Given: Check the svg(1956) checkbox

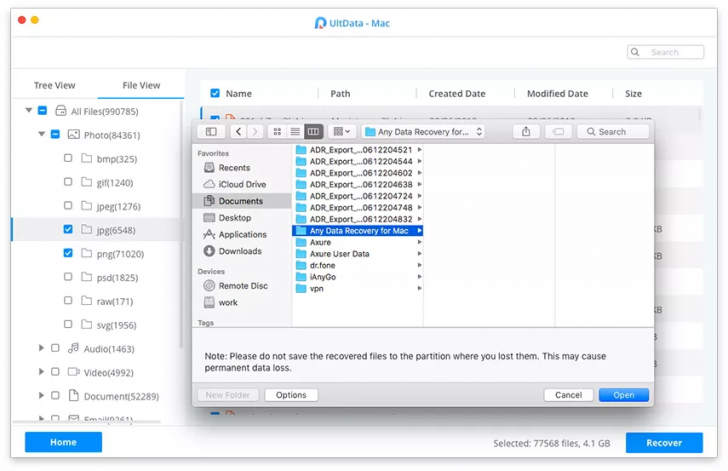Looking at the screenshot, I should pos(68,324).
